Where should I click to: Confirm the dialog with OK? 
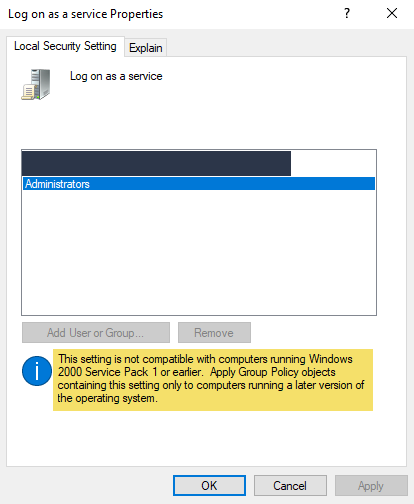click(x=209, y=485)
